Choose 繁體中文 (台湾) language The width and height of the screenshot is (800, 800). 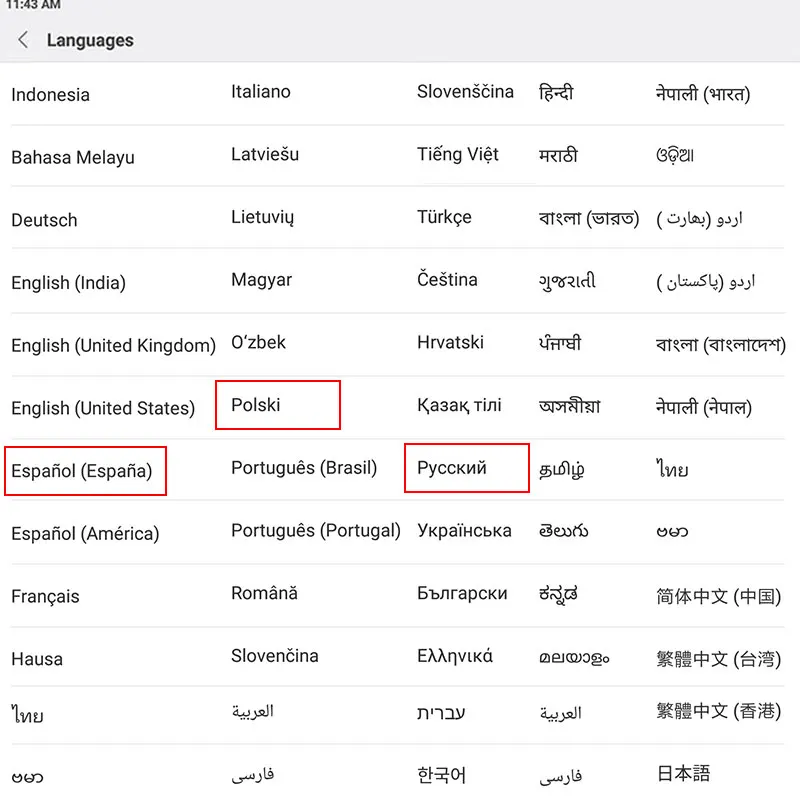718,659
